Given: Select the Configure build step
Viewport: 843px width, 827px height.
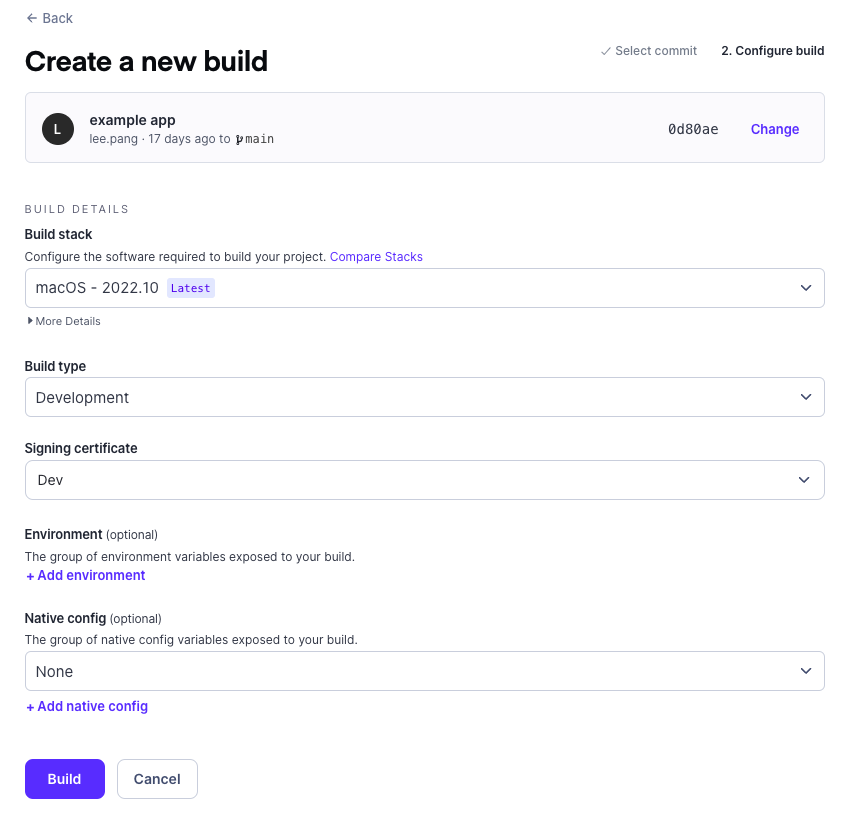Looking at the screenshot, I should [x=773, y=51].
